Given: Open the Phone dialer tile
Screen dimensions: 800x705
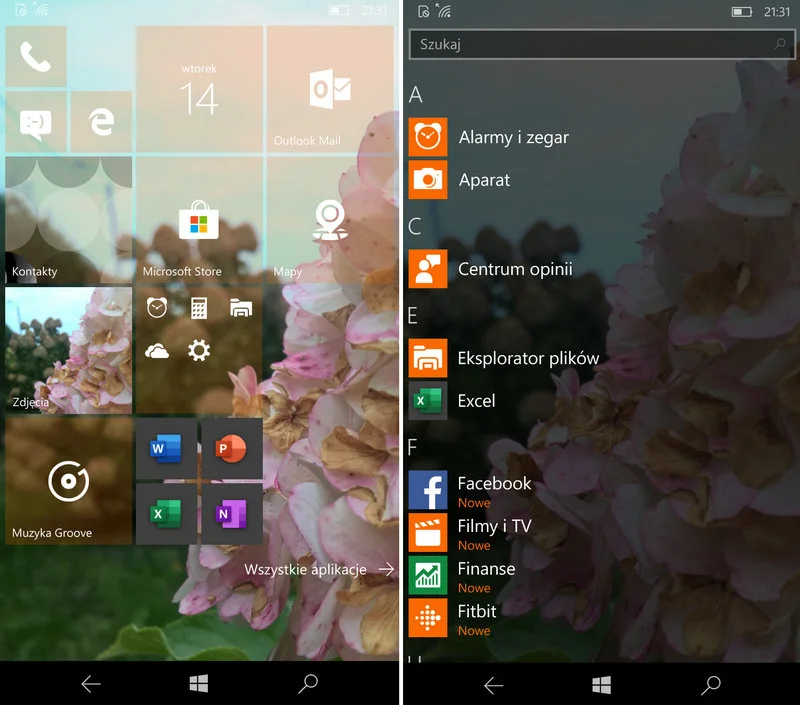Looking at the screenshot, I should coord(35,58).
